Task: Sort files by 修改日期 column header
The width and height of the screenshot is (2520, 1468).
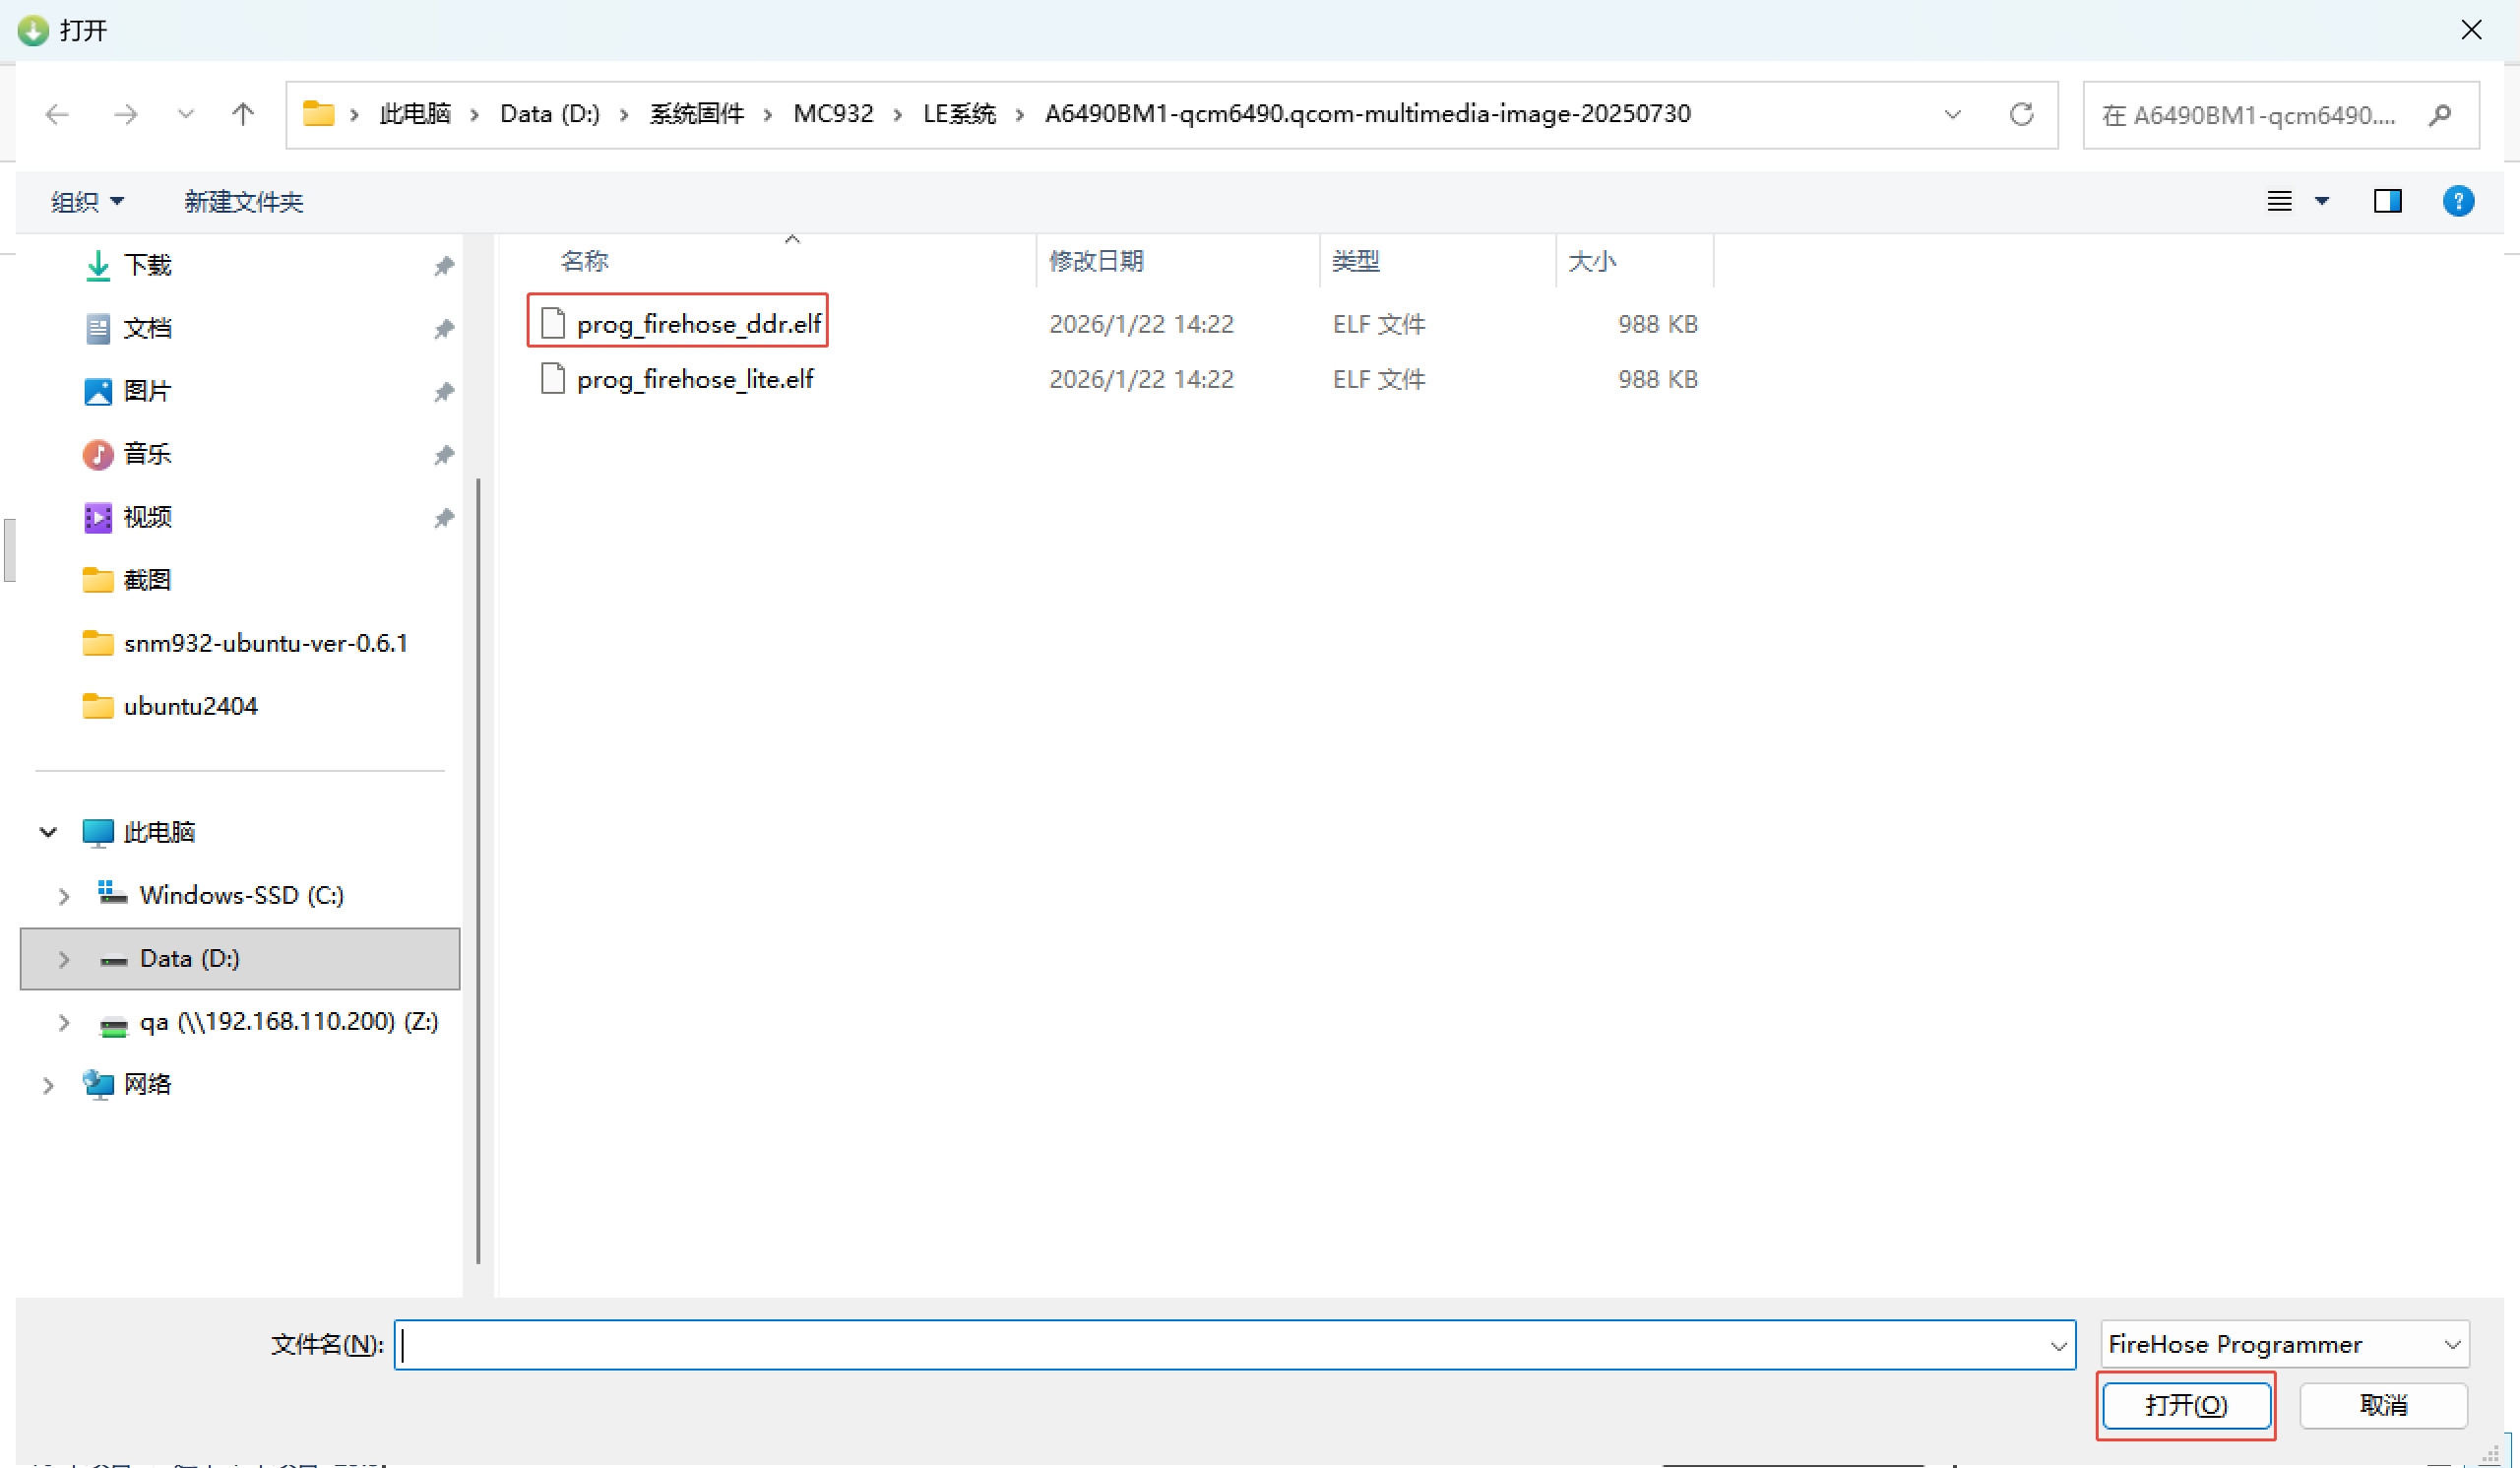Action: point(1096,262)
